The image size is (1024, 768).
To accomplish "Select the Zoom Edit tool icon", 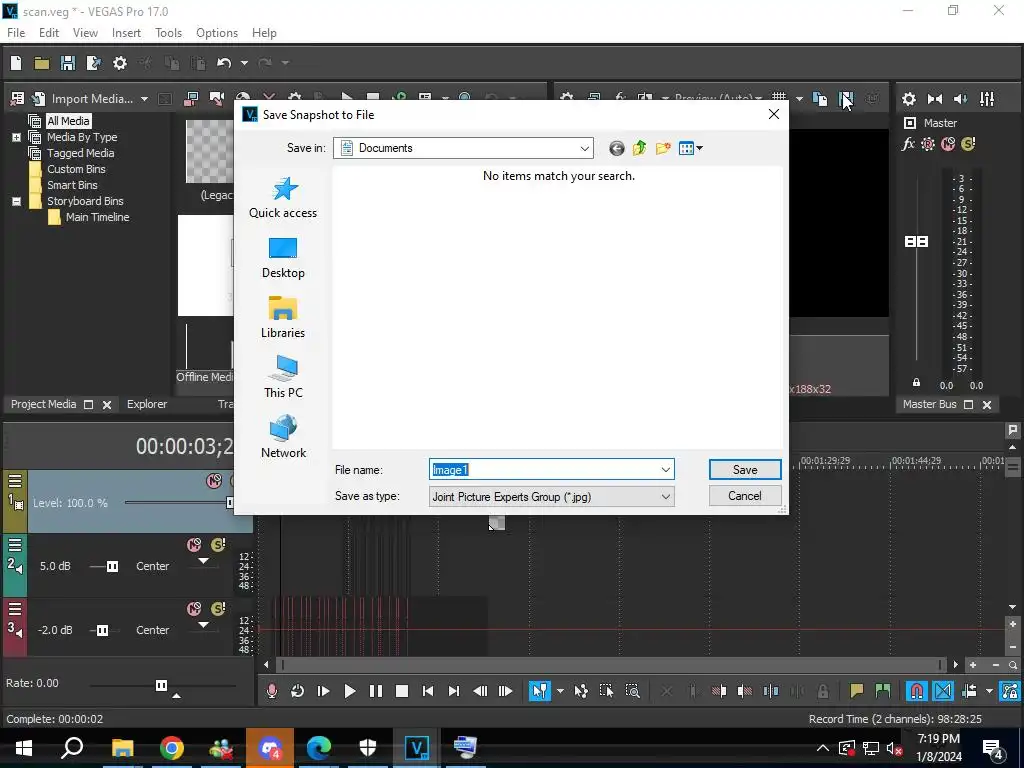I will [x=632, y=691].
